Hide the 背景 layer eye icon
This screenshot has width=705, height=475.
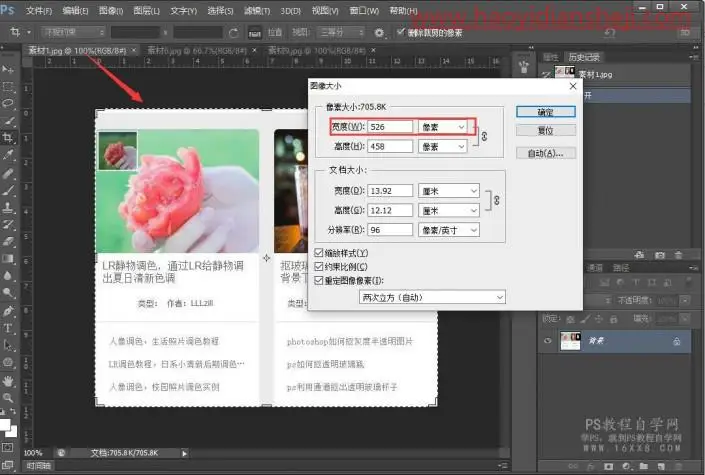[547, 341]
